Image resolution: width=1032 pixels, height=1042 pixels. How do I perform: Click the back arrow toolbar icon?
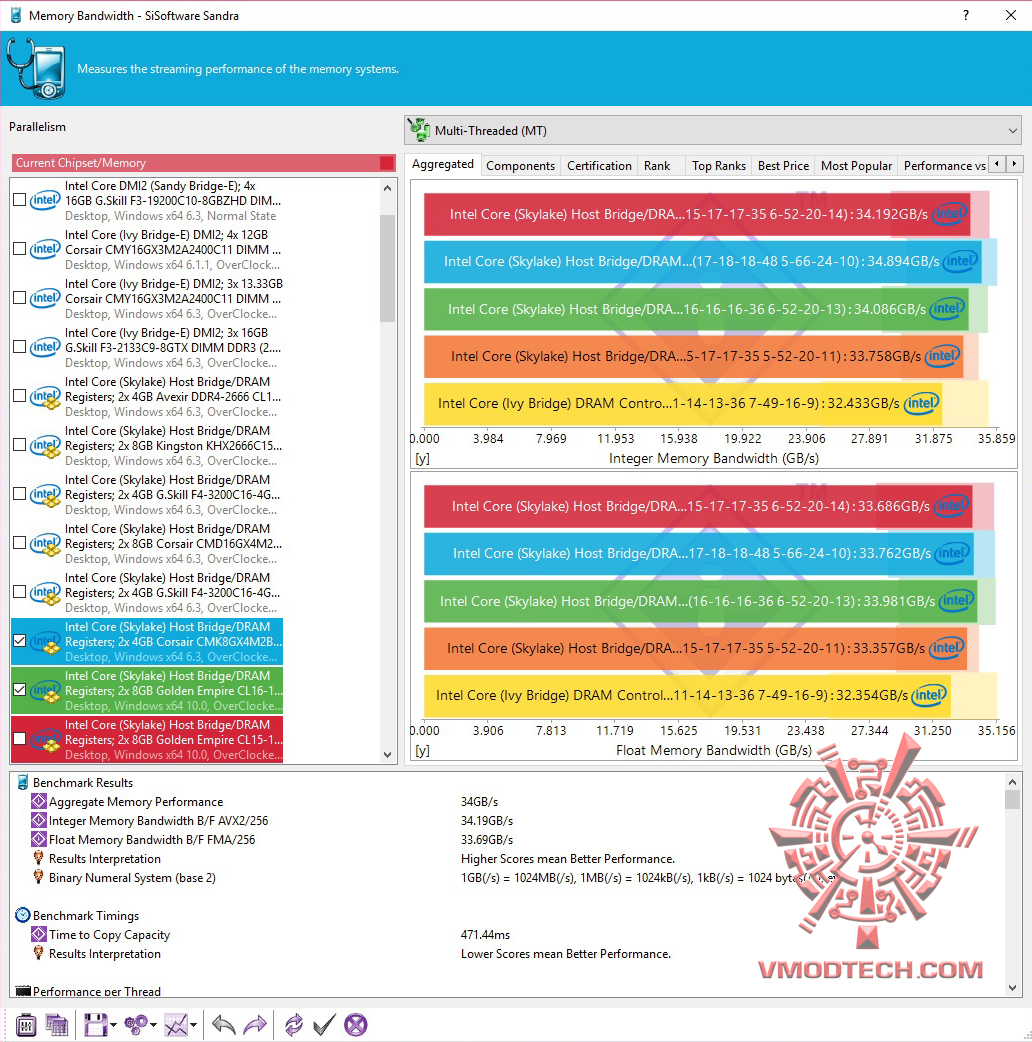point(224,1025)
